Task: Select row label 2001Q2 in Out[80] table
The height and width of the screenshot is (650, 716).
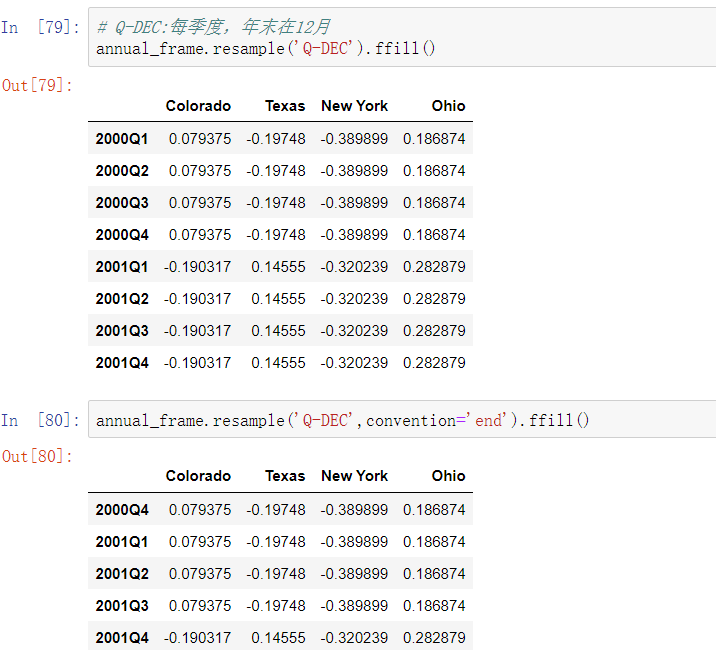Action: [122, 574]
